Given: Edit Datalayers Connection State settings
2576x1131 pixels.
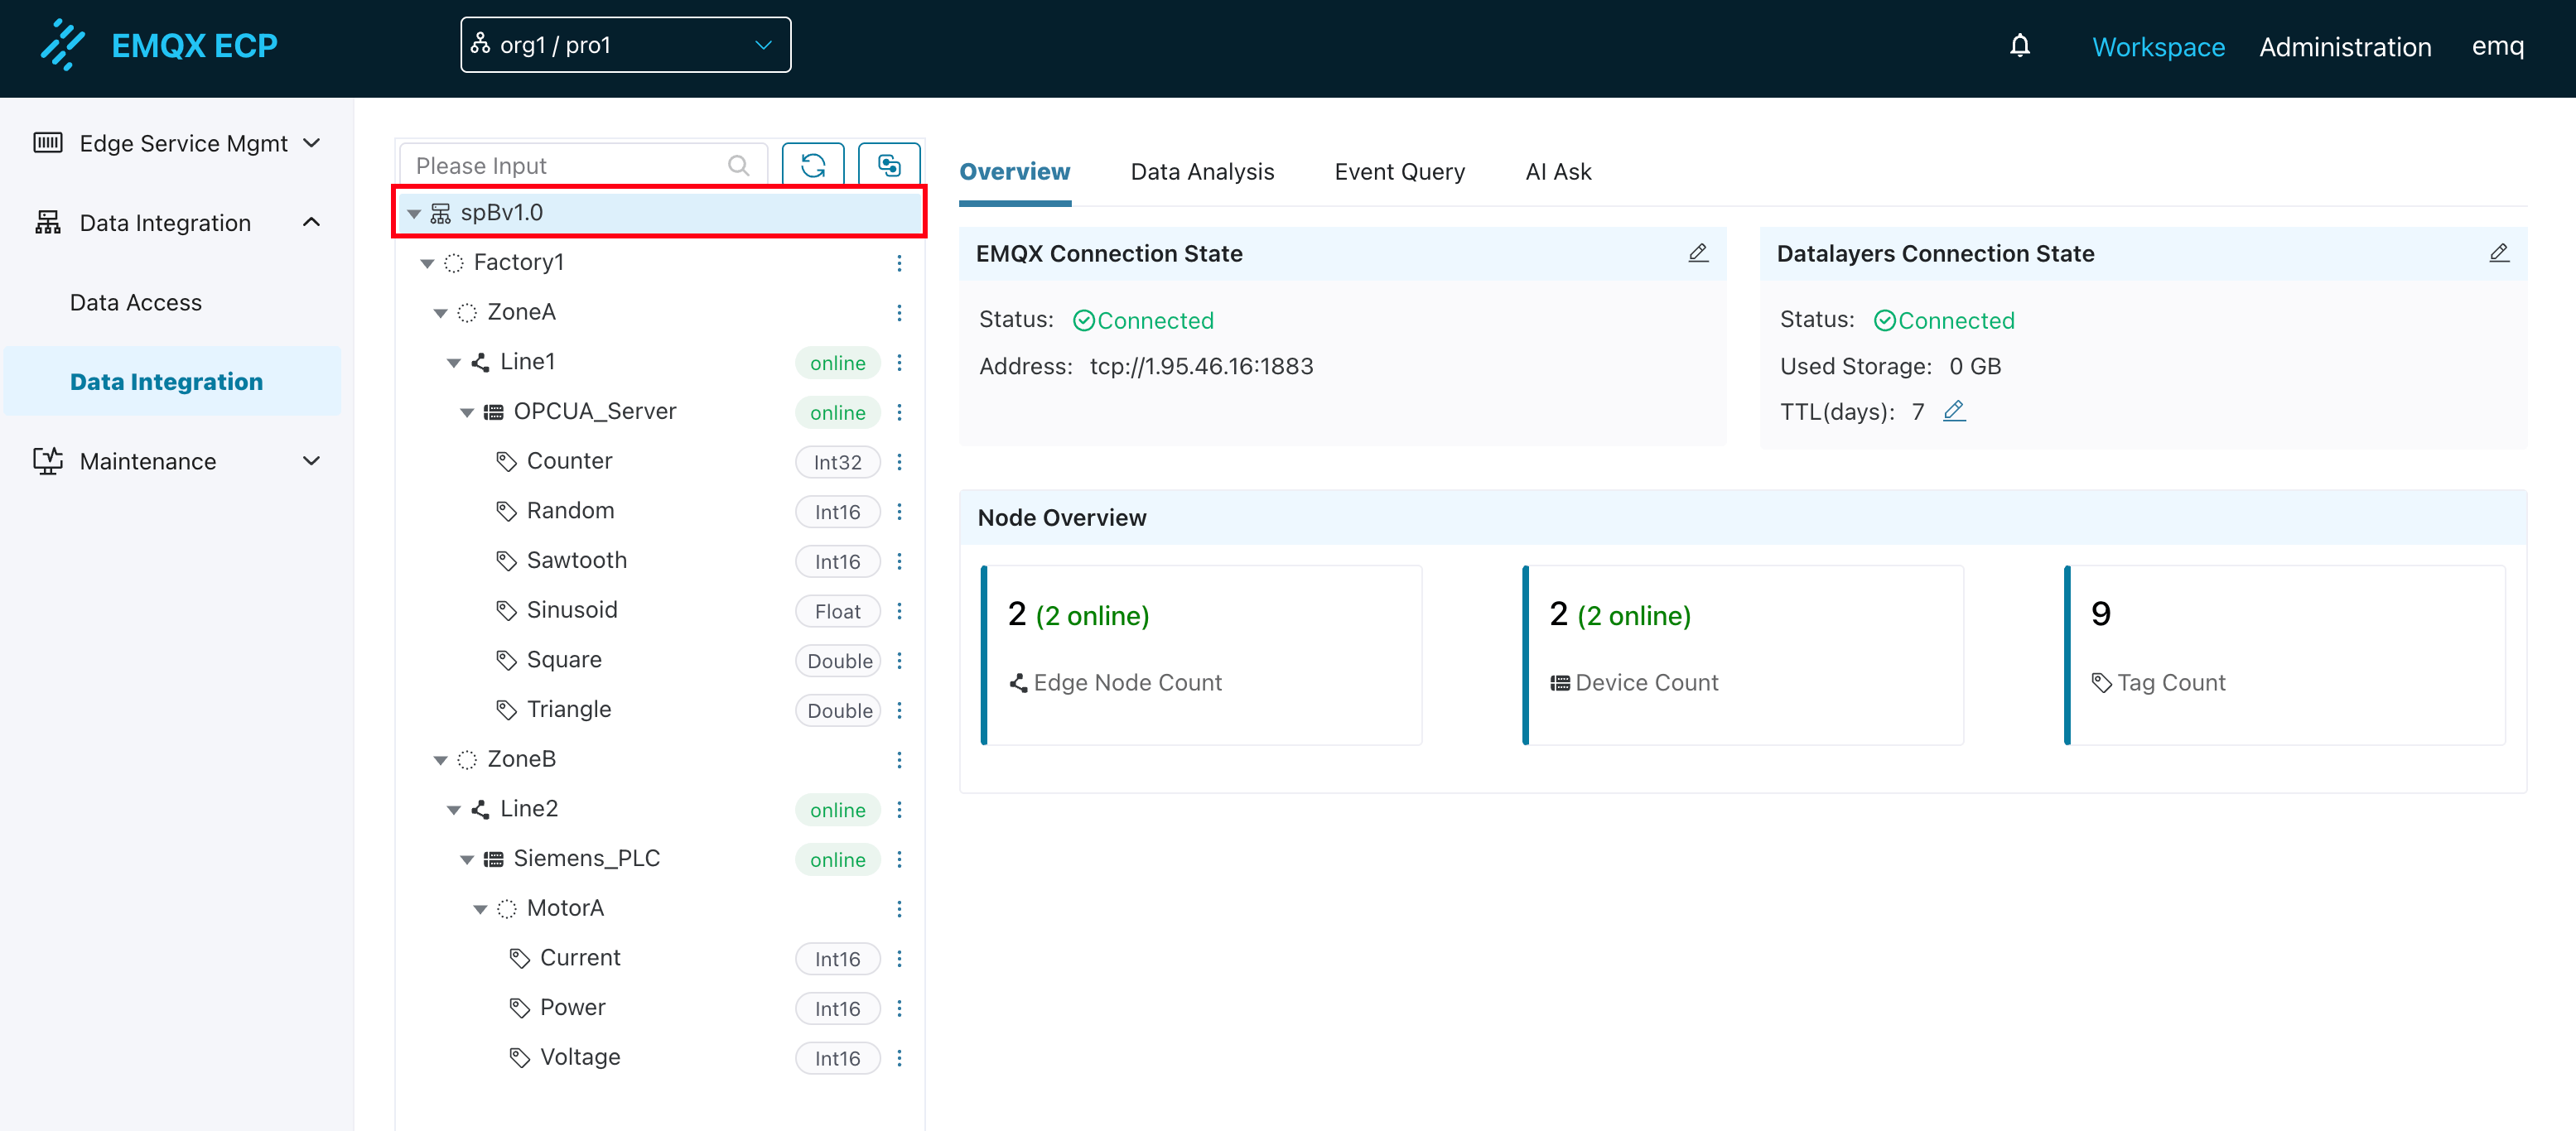Looking at the screenshot, I should point(2497,253).
